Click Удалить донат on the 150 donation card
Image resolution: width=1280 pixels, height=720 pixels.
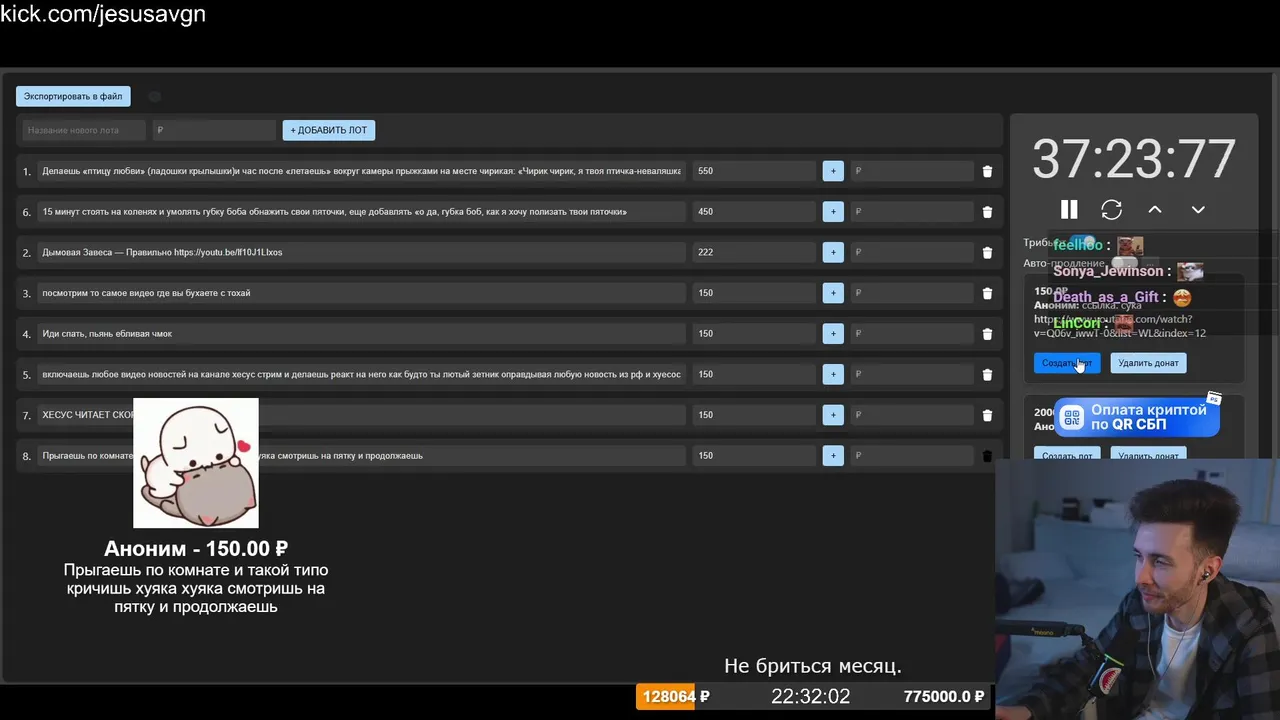1148,363
